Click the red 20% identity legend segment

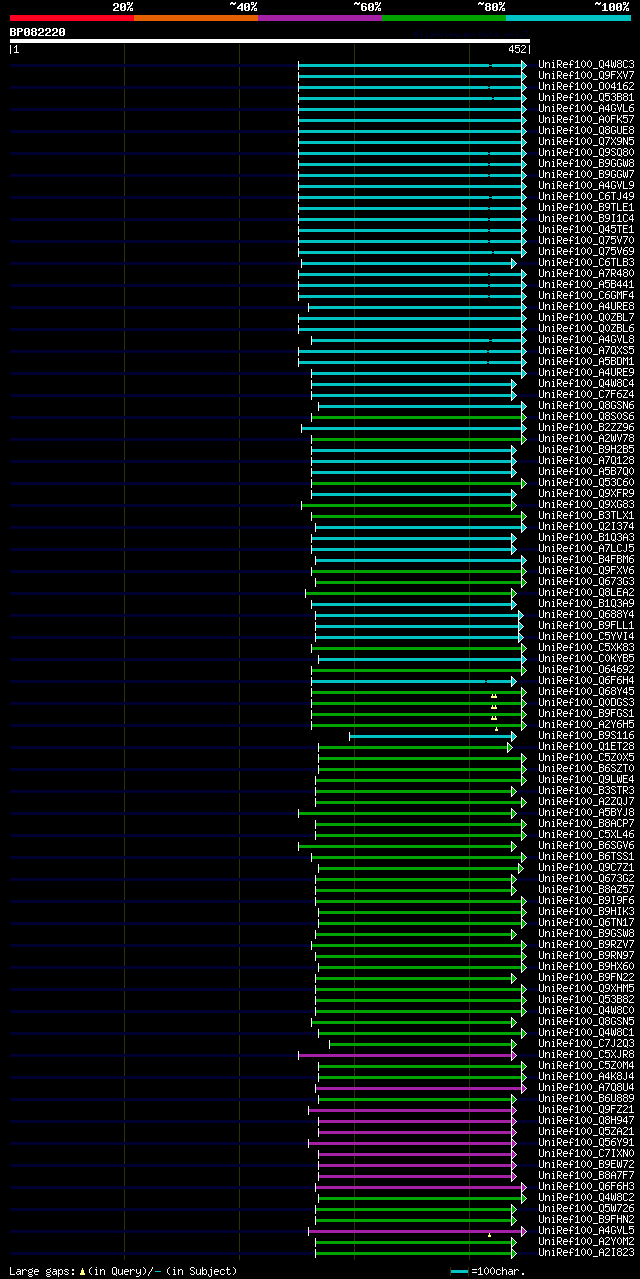pos(71,18)
